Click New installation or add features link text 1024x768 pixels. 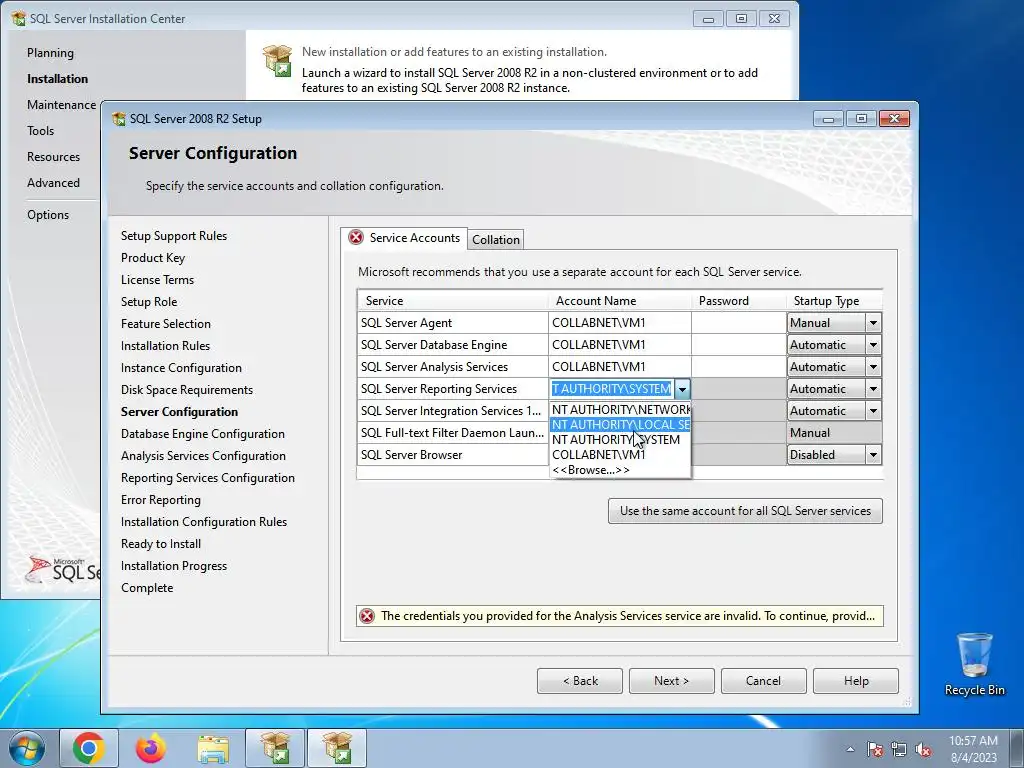point(454,52)
